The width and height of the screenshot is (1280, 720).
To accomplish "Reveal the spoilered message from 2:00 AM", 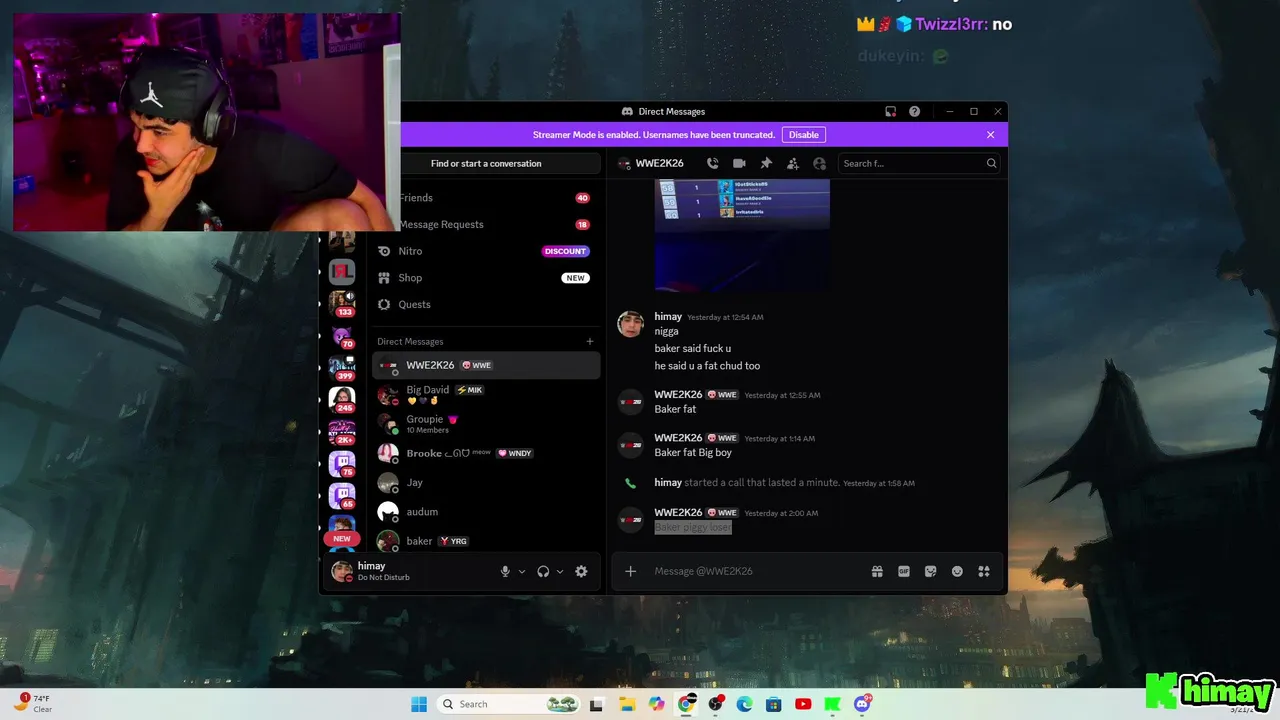I will [693, 527].
